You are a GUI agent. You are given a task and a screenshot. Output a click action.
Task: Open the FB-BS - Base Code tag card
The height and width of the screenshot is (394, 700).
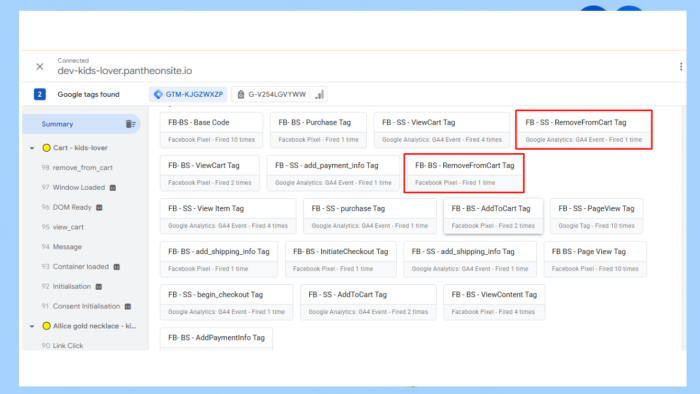[211, 130]
